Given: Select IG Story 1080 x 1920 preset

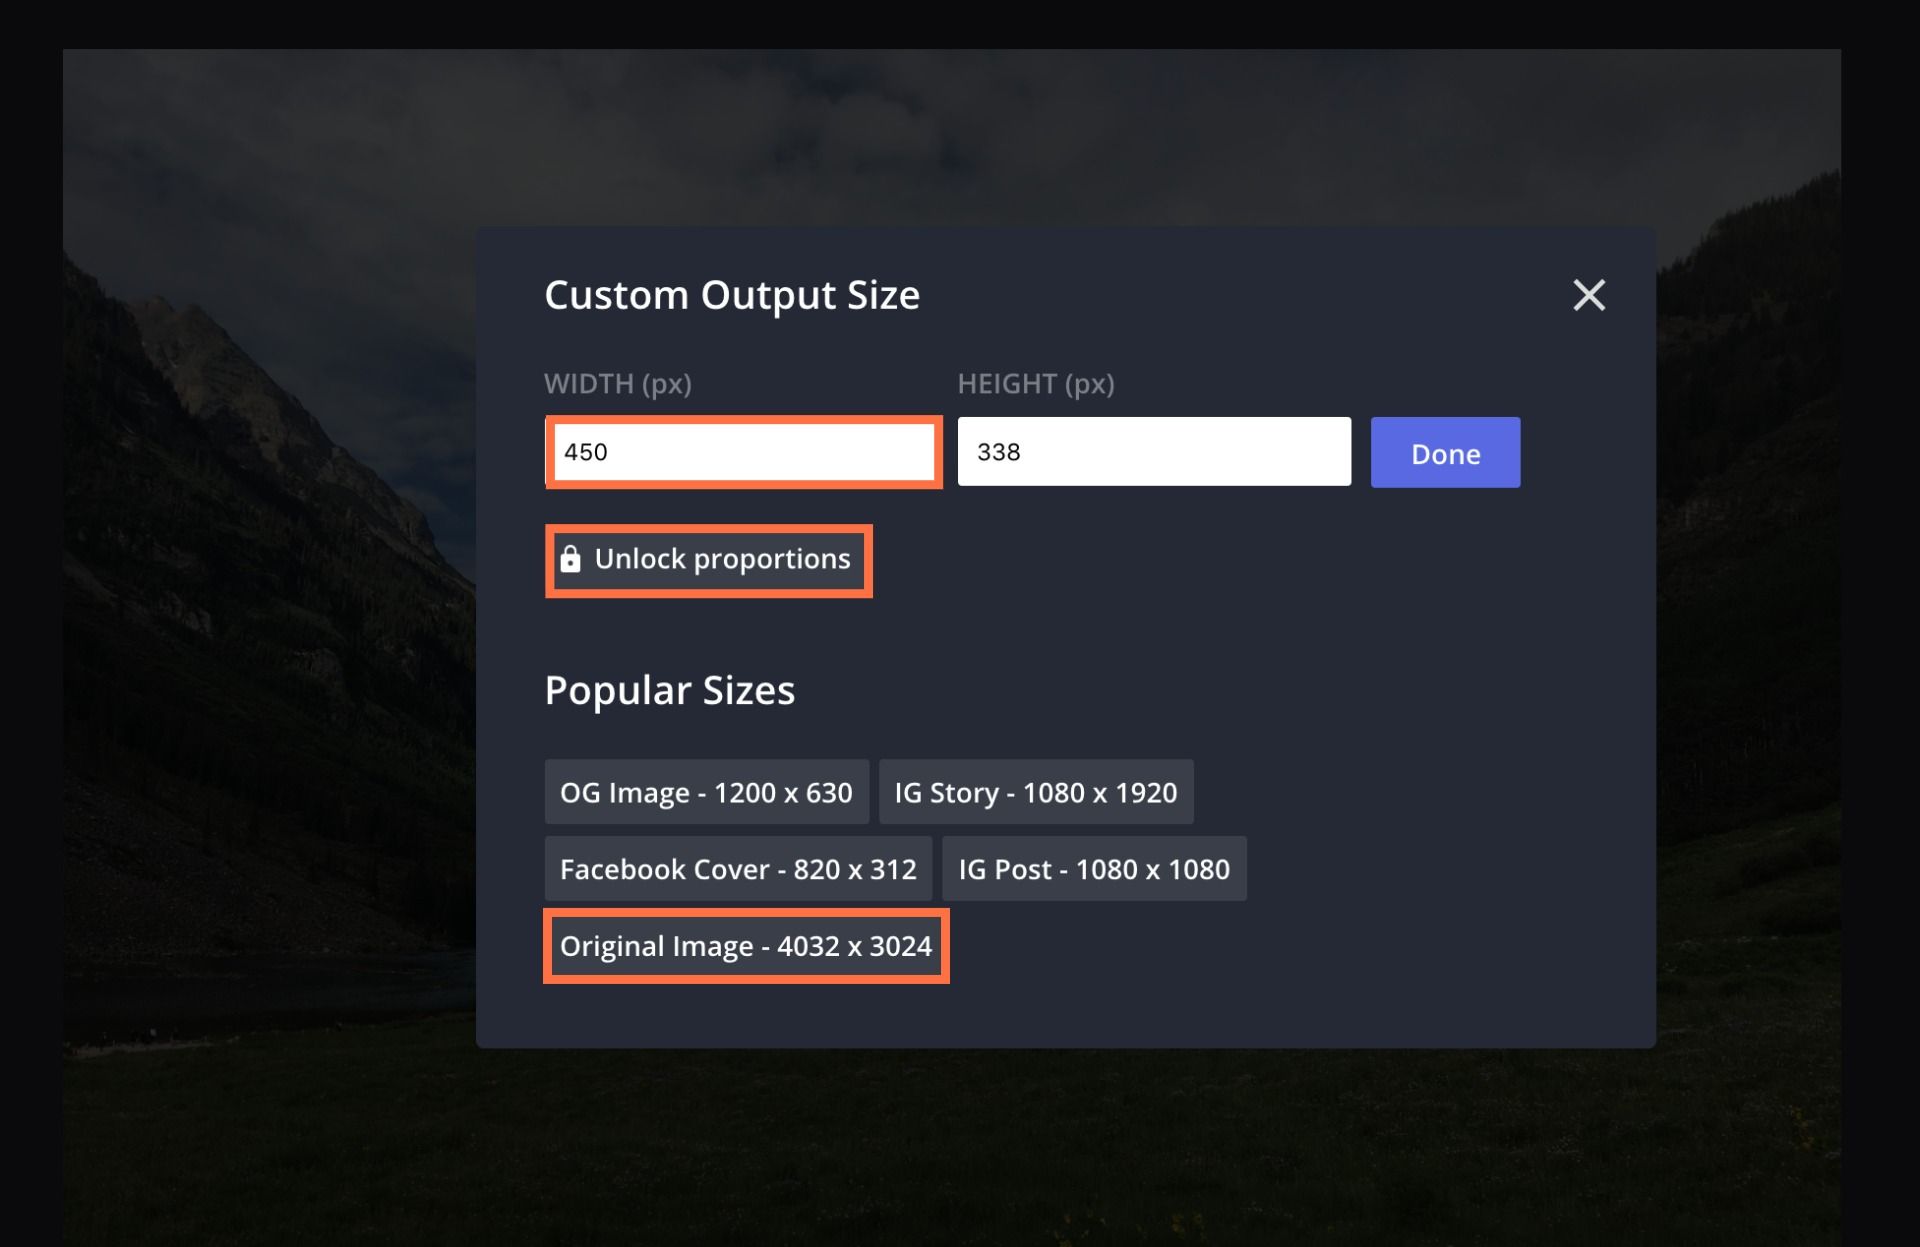Looking at the screenshot, I should click(x=1035, y=793).
